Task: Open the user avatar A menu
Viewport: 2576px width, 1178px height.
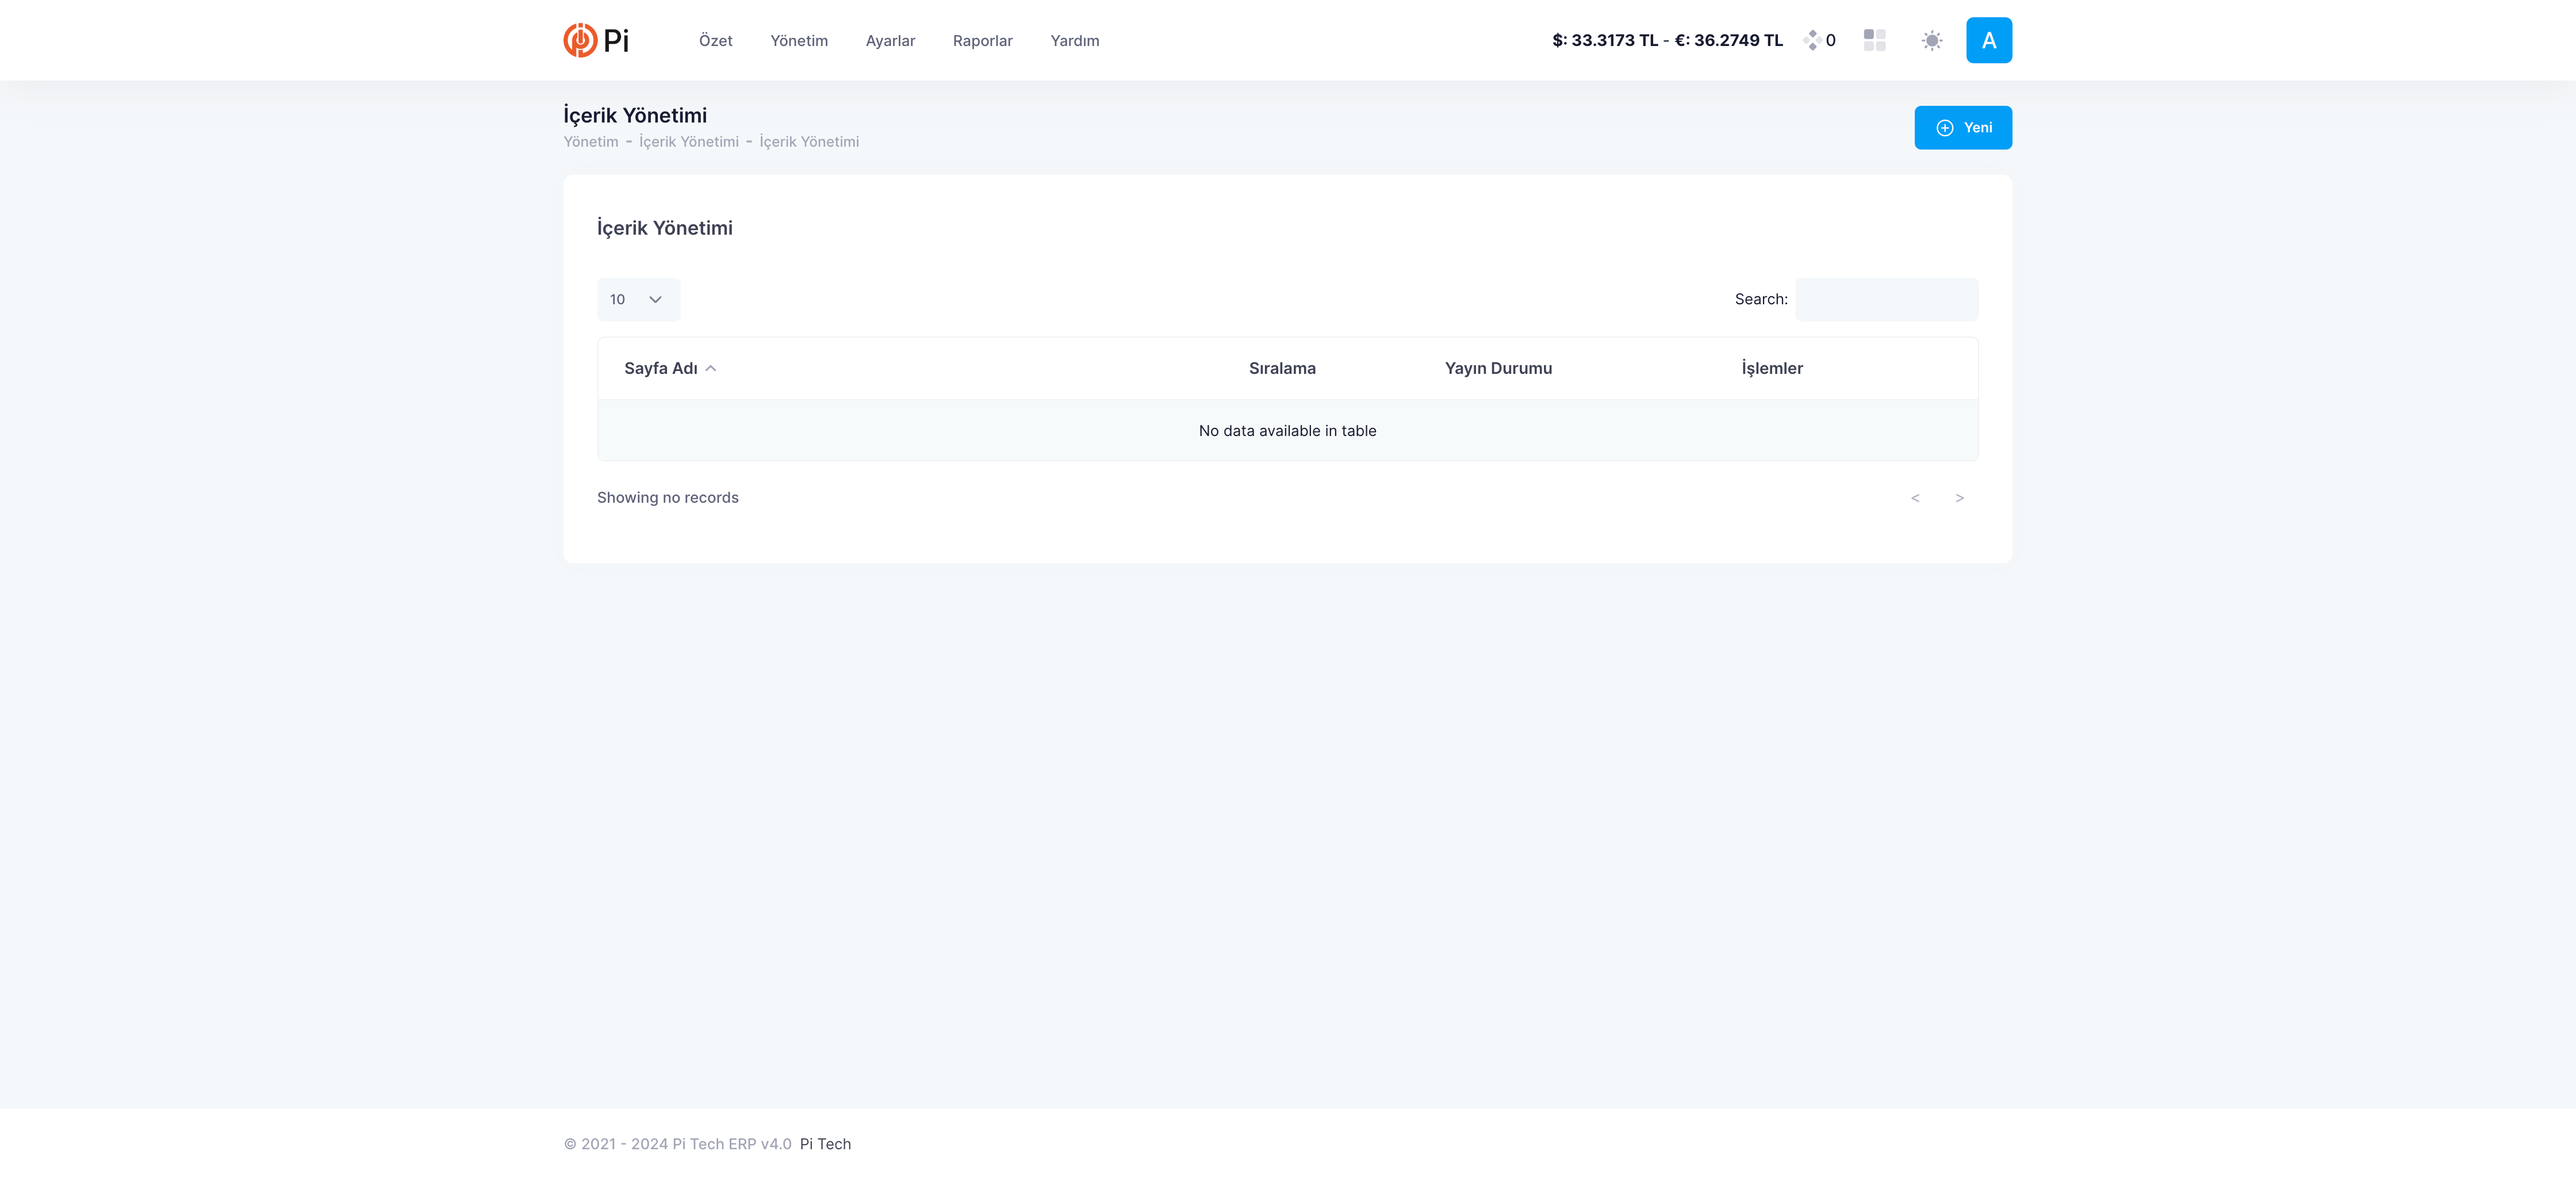Action: (1988, 40)
